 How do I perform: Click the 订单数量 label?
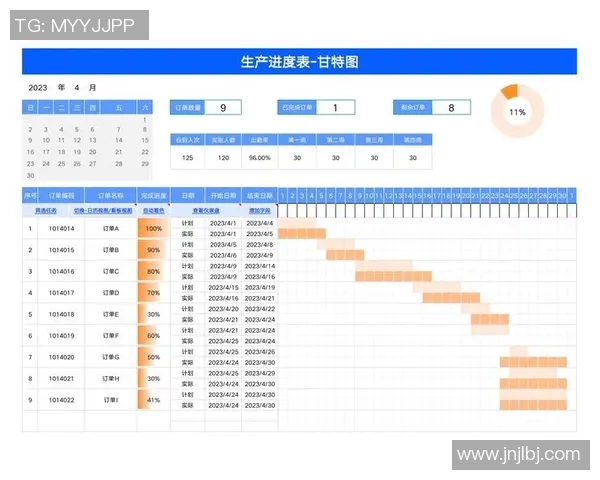(188, 108)
